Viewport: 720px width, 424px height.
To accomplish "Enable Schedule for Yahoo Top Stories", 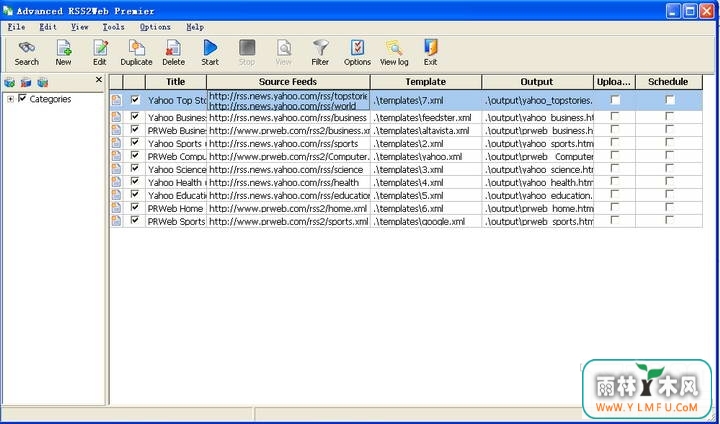I will [x=670, y=100].
